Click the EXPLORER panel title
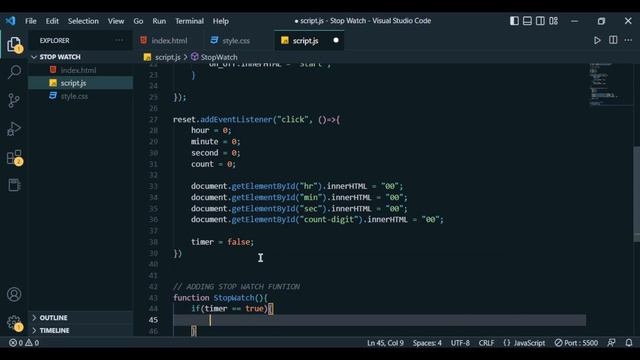Viewport: 640px width, 360px height. coord(55,40)
